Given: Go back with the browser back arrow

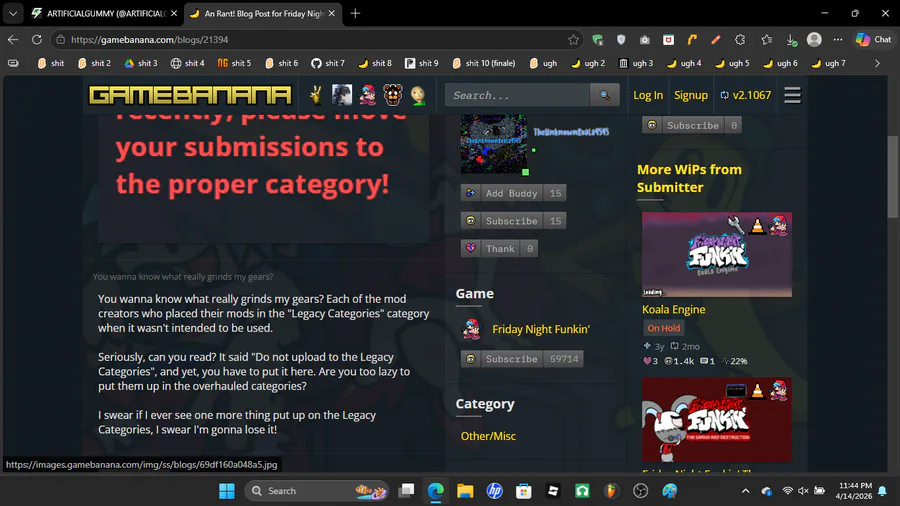Looking at the screenshot, I should click(13, 40).
